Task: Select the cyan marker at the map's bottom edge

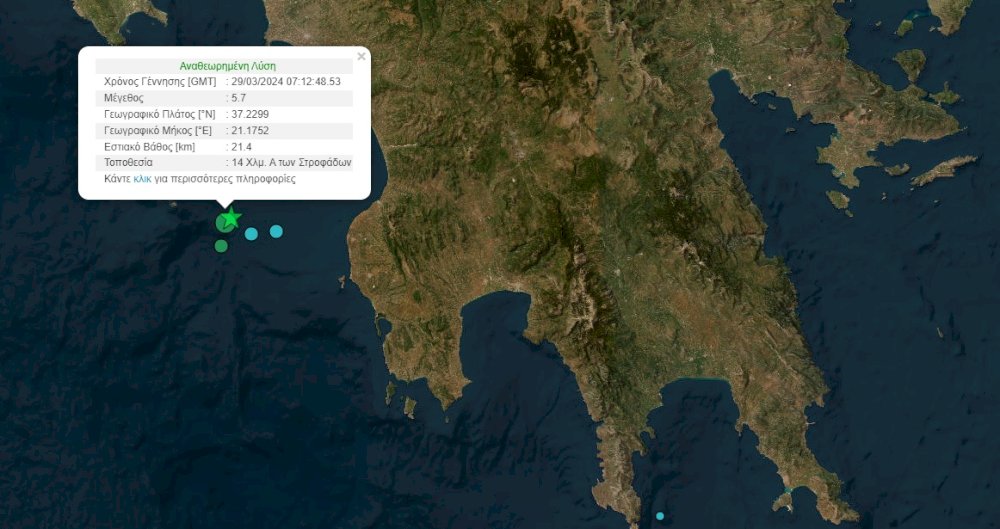Action: click(x=660, y=516)
